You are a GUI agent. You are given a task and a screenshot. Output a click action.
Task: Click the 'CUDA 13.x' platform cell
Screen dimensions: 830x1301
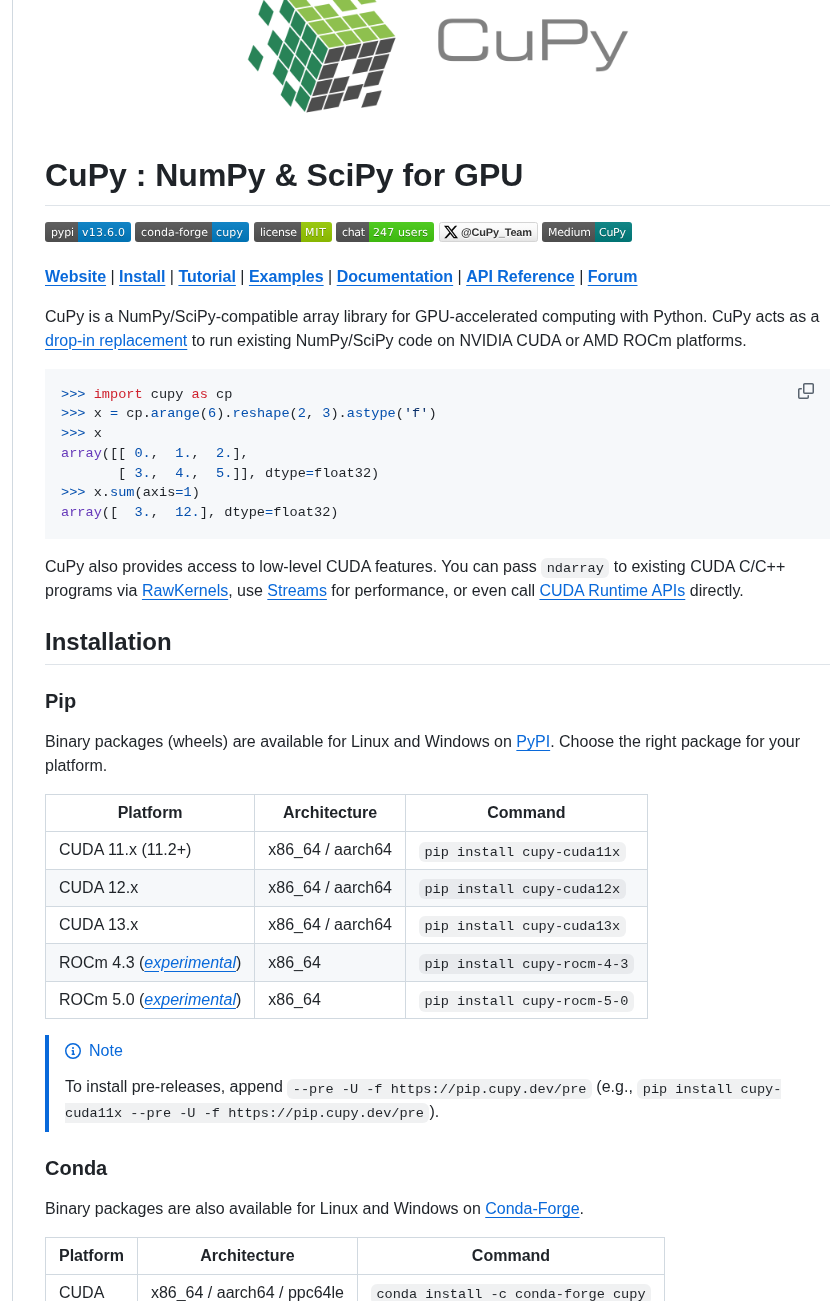[x=150, y=925]
